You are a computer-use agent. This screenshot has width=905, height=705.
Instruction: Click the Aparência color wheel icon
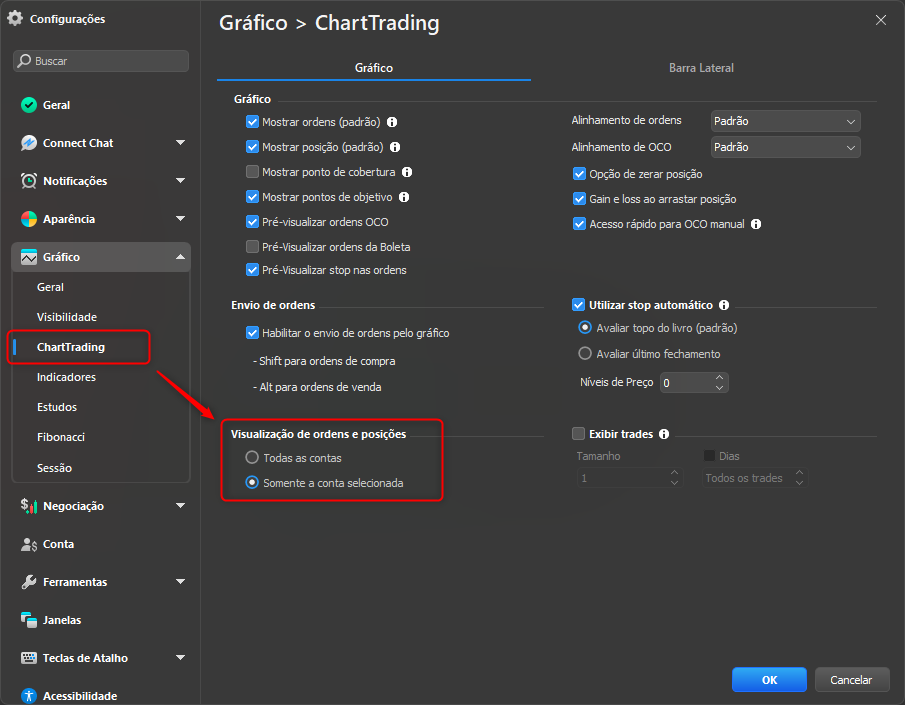[29, 219]
